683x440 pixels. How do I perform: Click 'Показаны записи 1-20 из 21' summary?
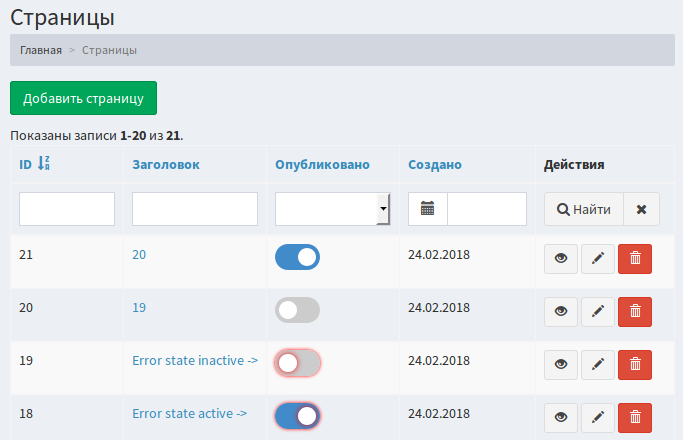pyautogui.click(x=97, y=136)
